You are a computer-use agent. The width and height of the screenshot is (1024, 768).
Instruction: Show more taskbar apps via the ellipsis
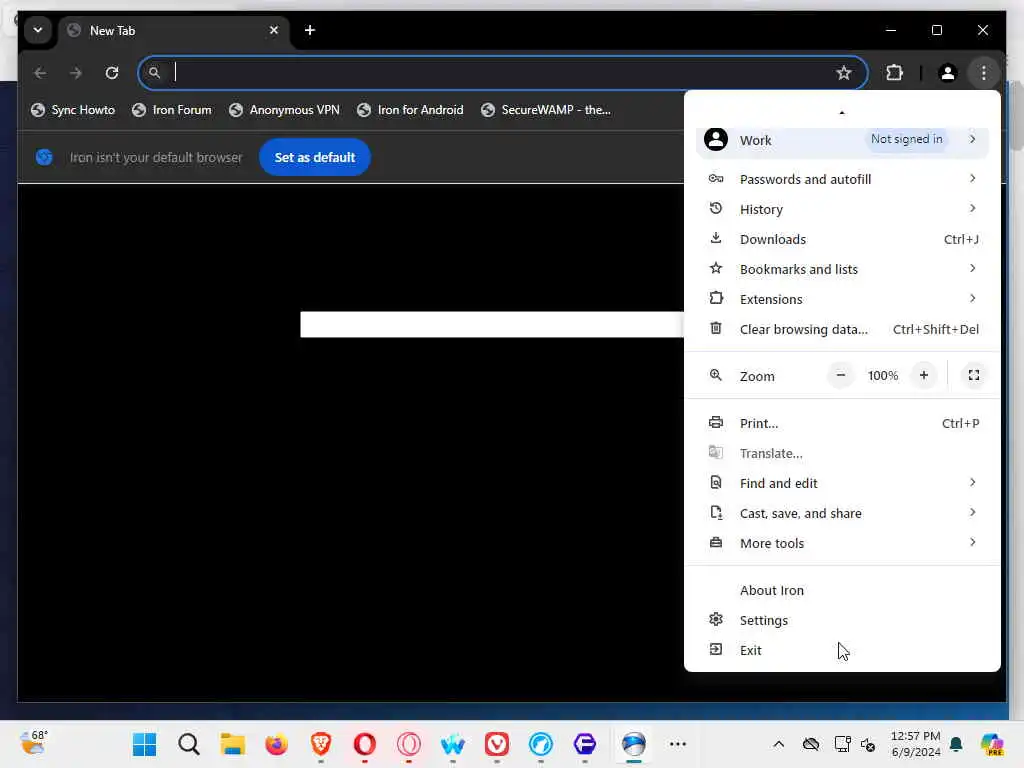(x=678, y=744)
